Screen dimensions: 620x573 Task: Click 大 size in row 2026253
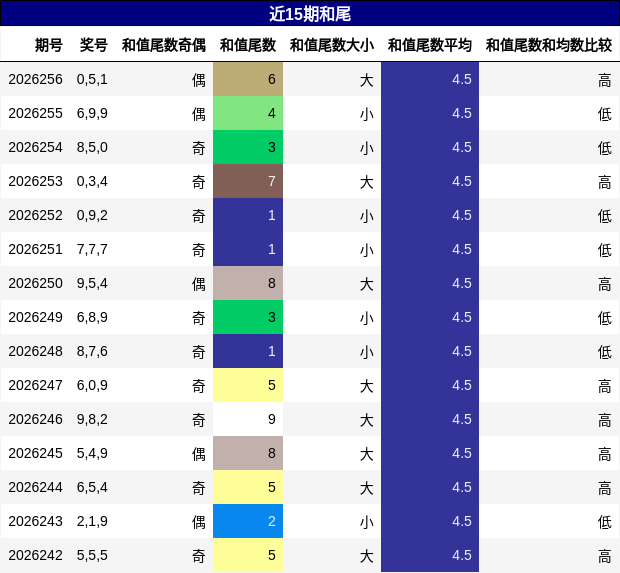coord(367,182)
